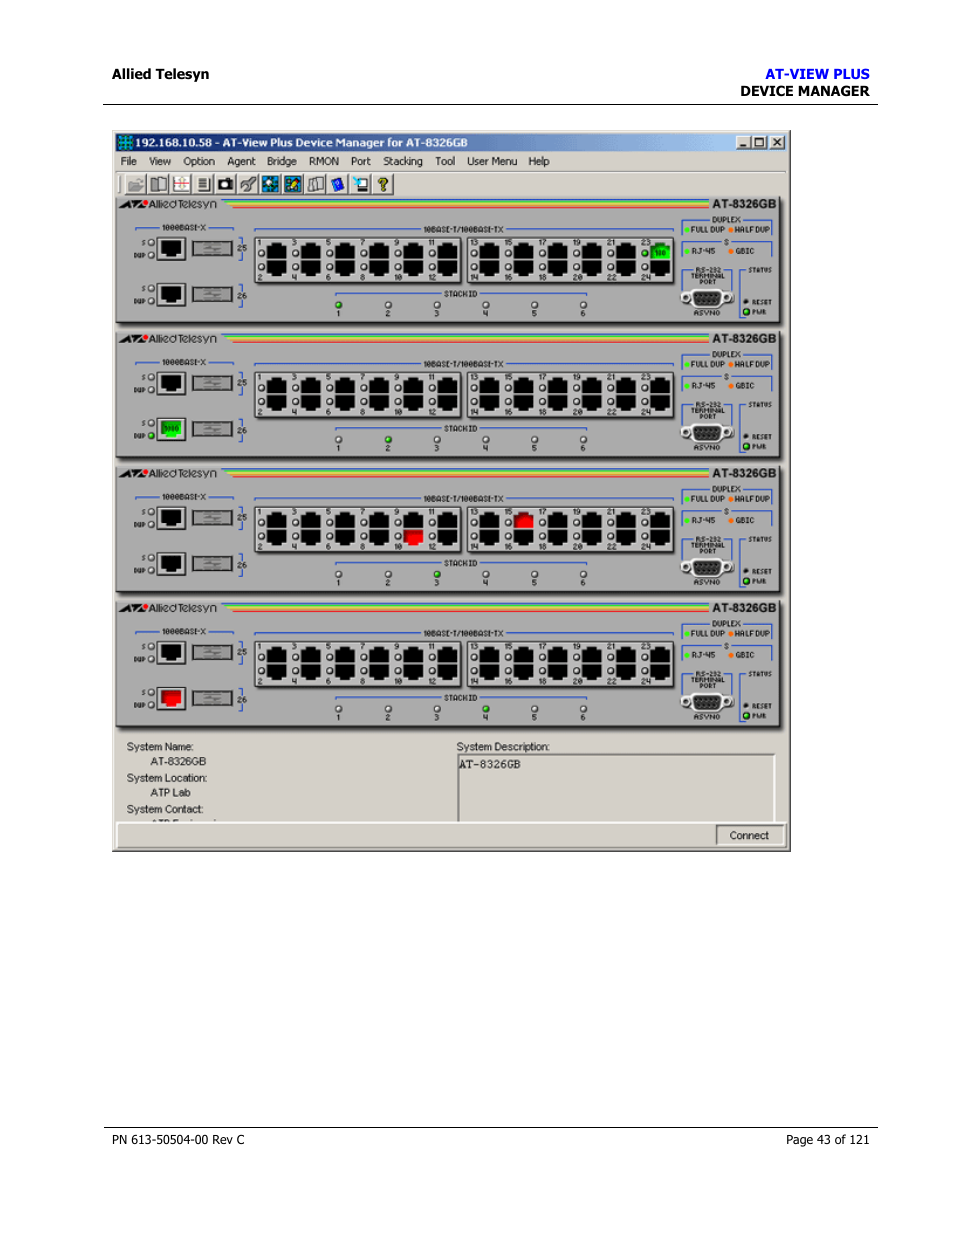Click the camera snapshot toolbar icon
The width and height of the screenshot is (954, 1235).
pyautogui.click(x=226, y=184)
